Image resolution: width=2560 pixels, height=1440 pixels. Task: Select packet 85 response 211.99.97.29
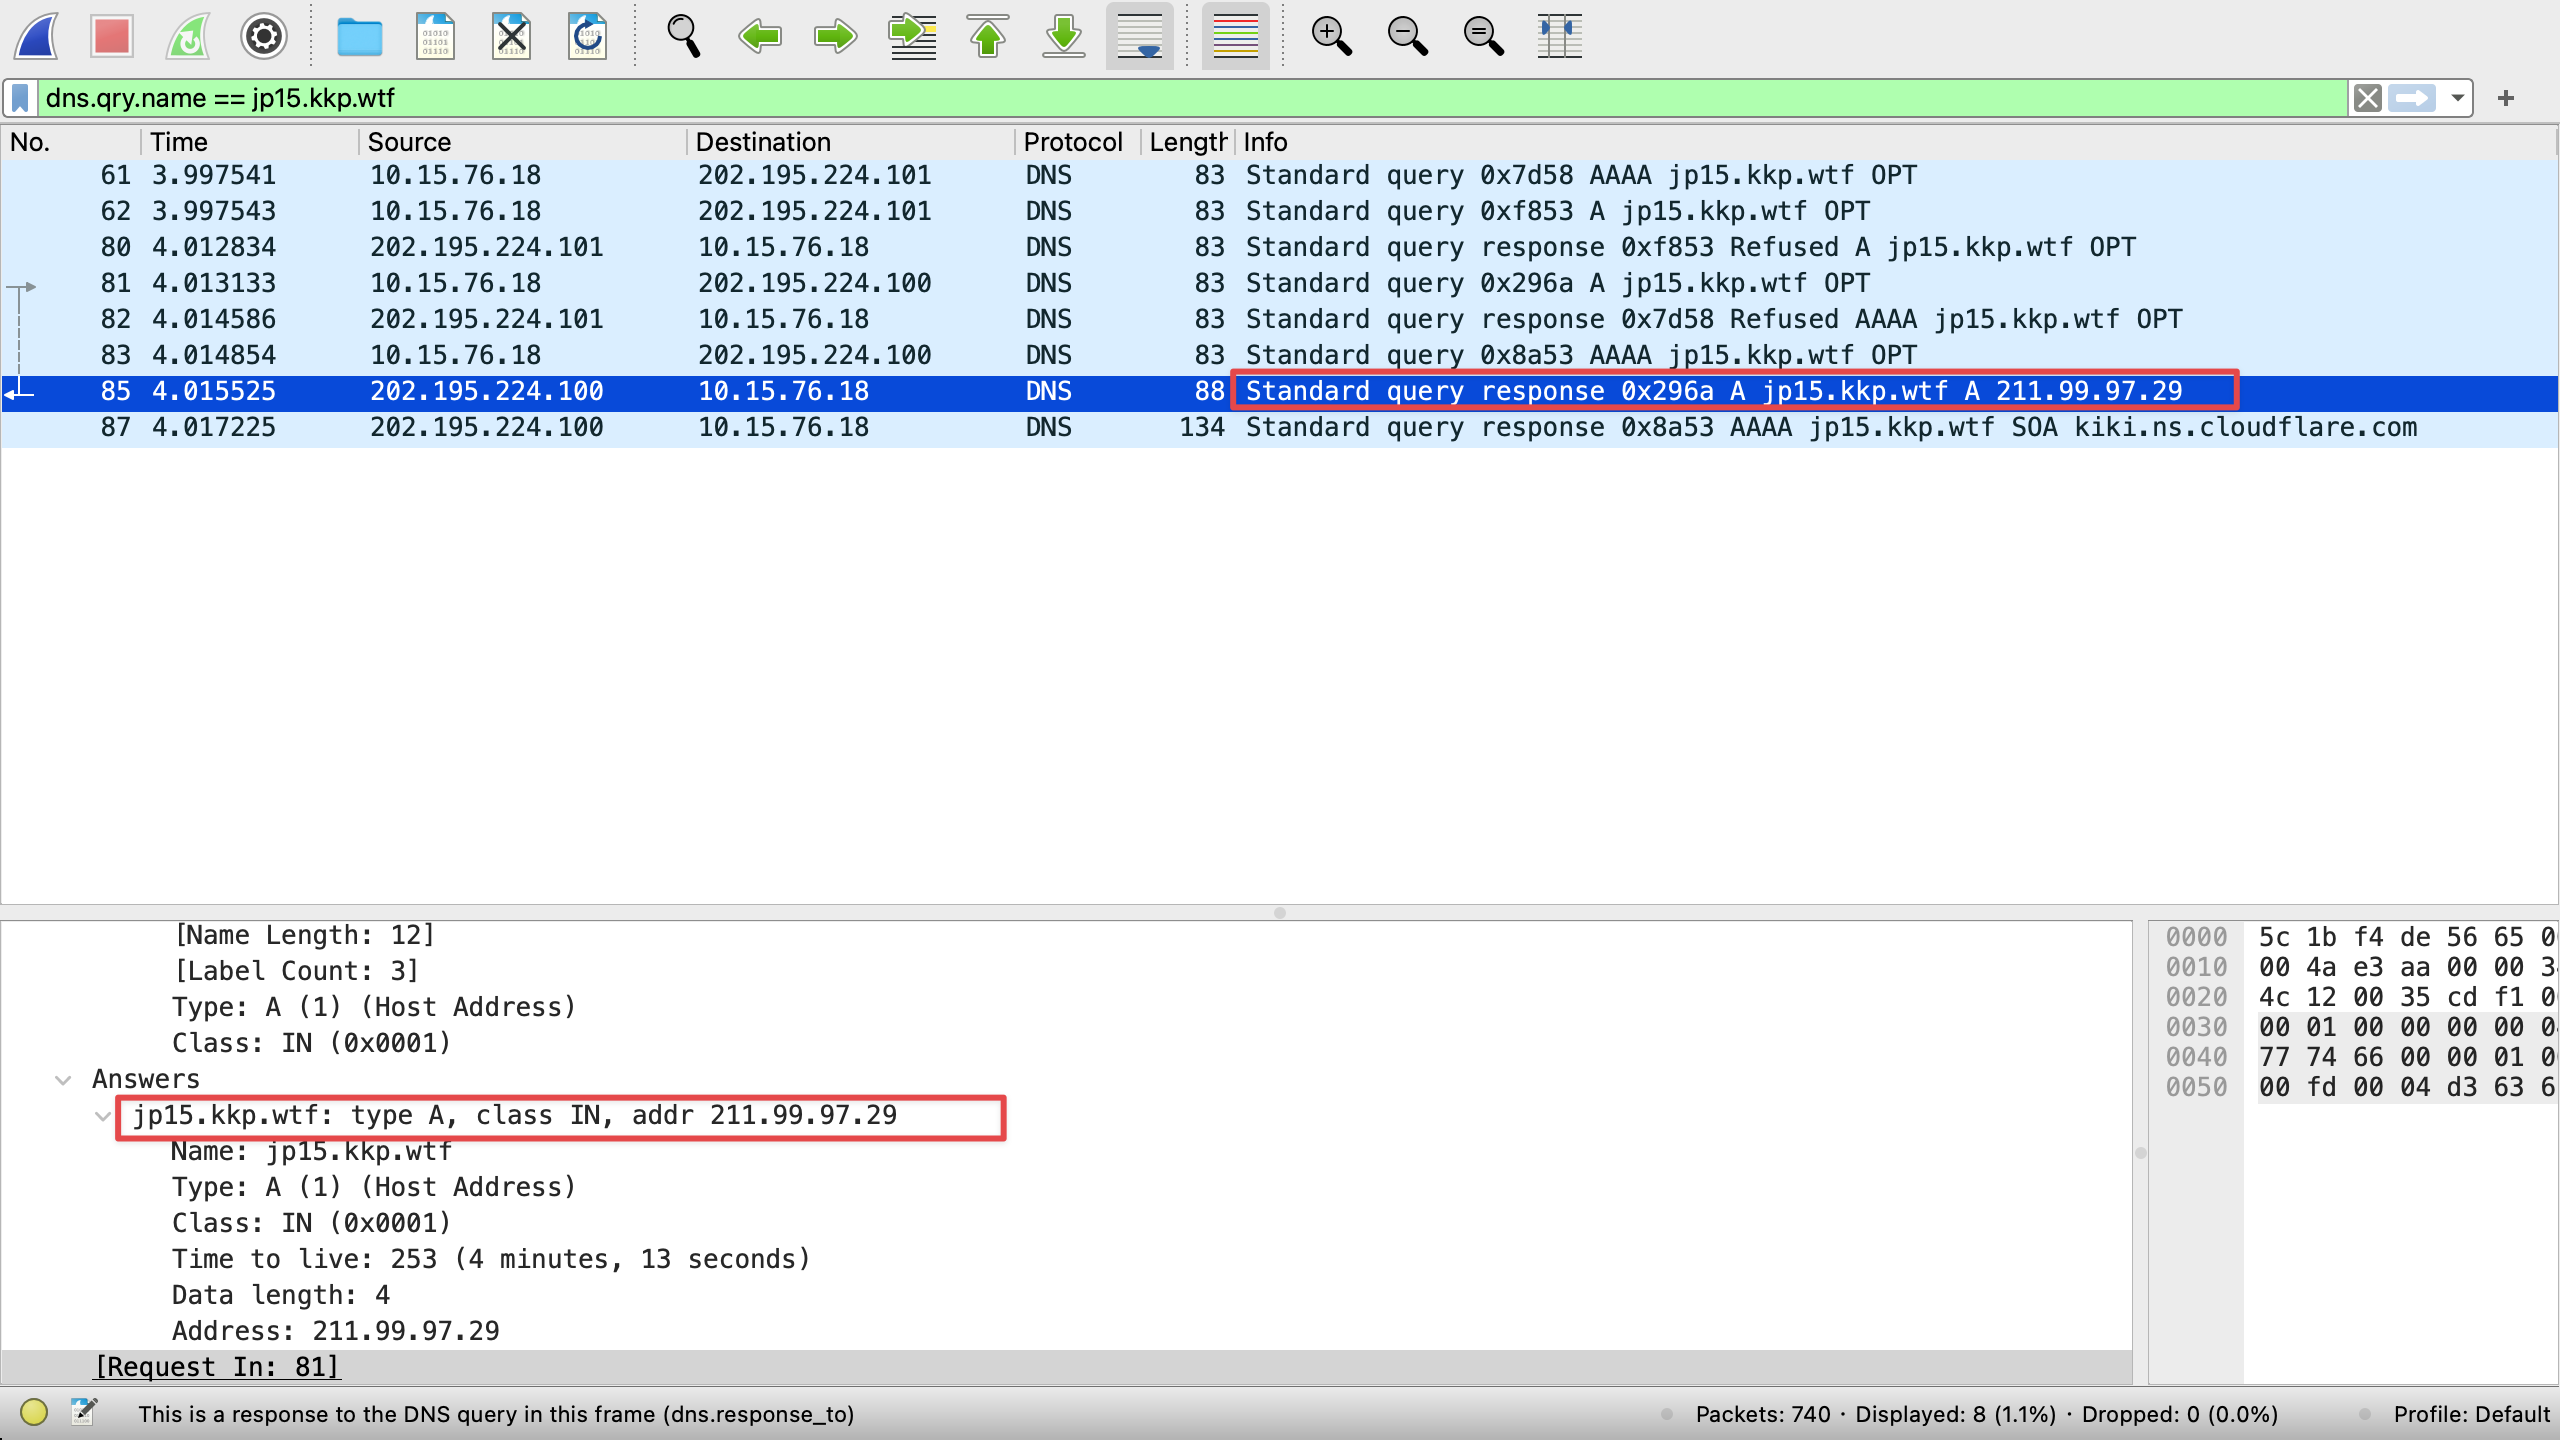click(x=1279, y=392)
